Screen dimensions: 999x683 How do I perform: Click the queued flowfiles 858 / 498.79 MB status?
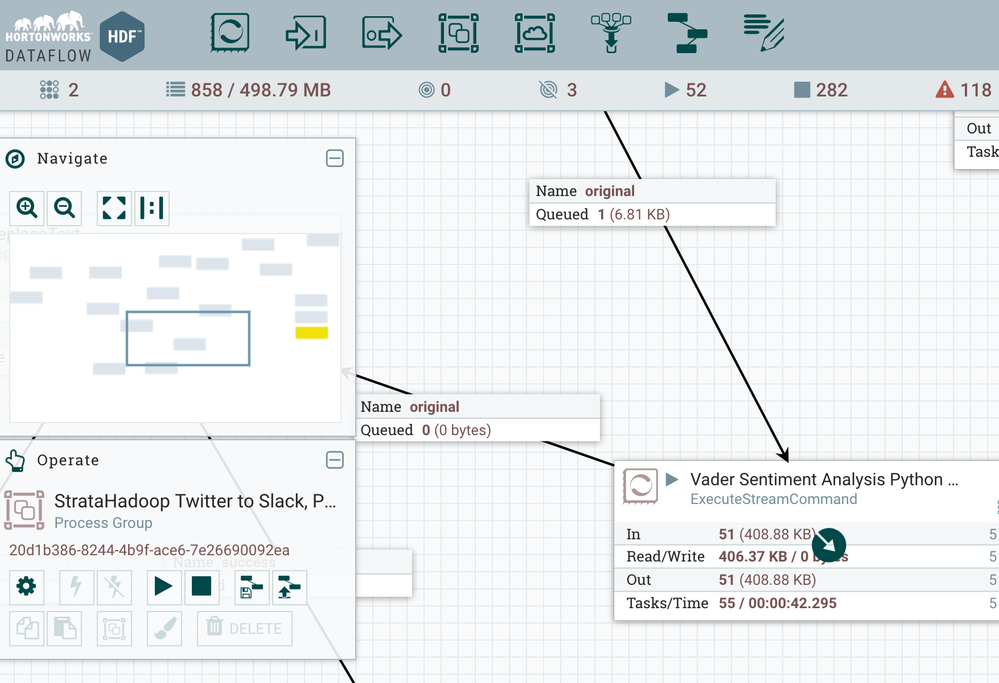click(248, 90)
